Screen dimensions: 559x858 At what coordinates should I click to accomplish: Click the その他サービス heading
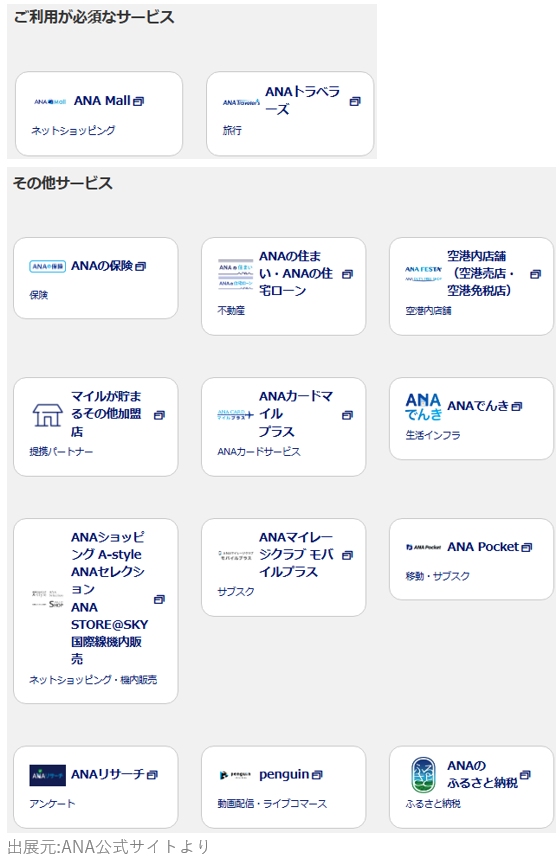[62, 183]
